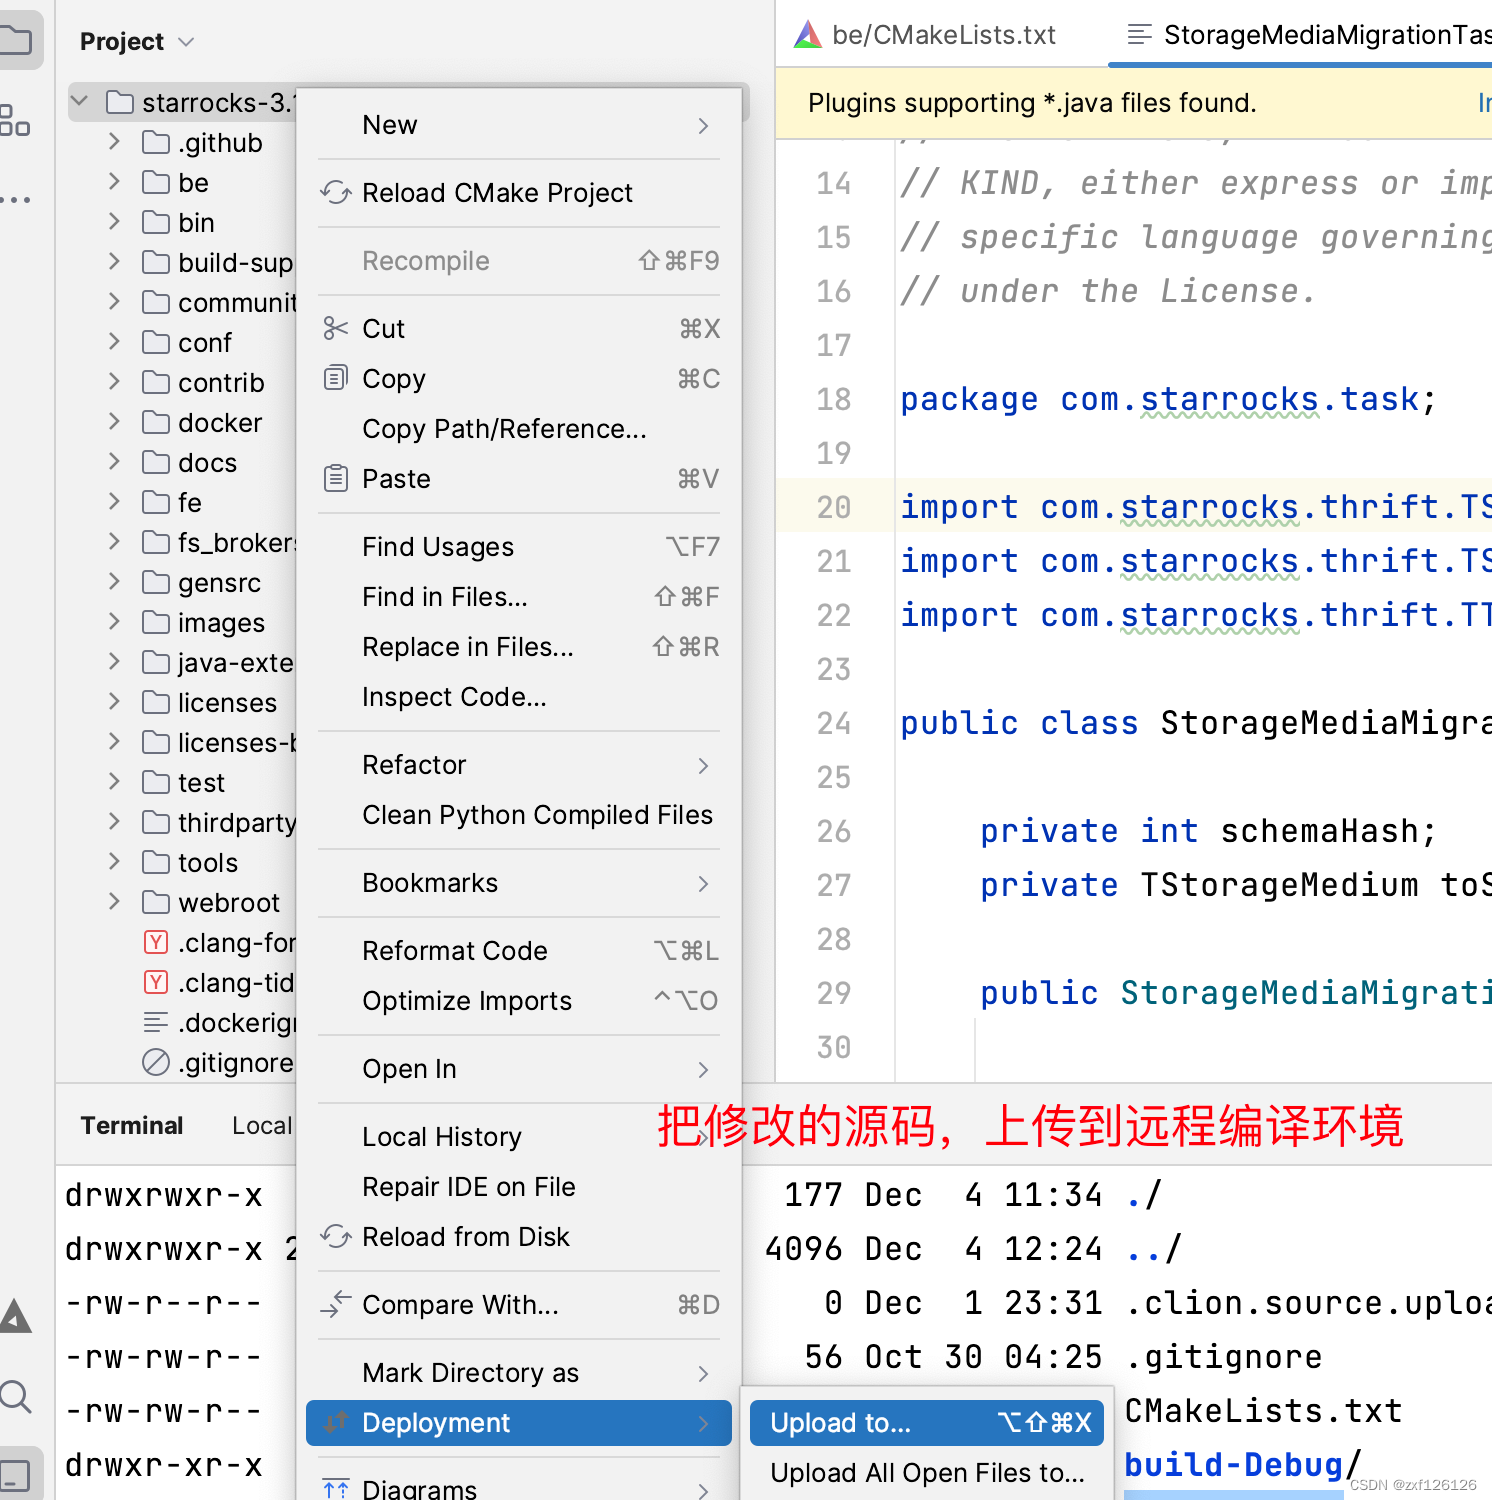Show more tool windows ellipsis

pyautogui.click(x=14, y=199)
